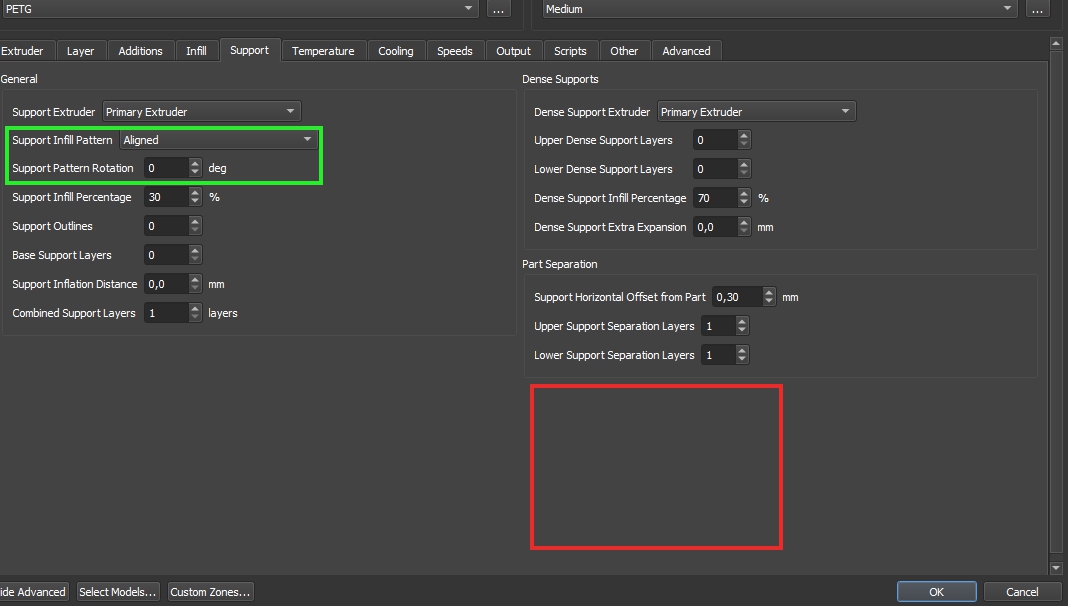Switch to the Infill tab
The height and width of the screenshot is (606, 1068).
[196, 51]
